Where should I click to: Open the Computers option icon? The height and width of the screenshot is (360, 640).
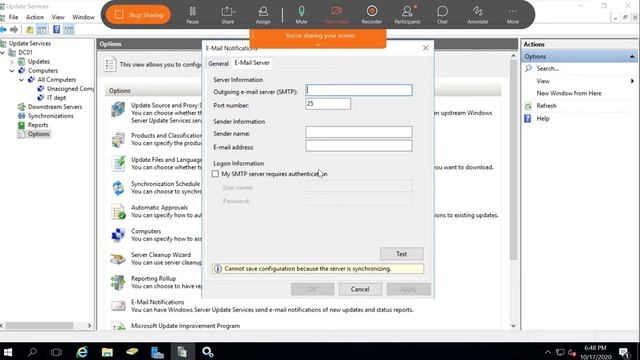118,235
